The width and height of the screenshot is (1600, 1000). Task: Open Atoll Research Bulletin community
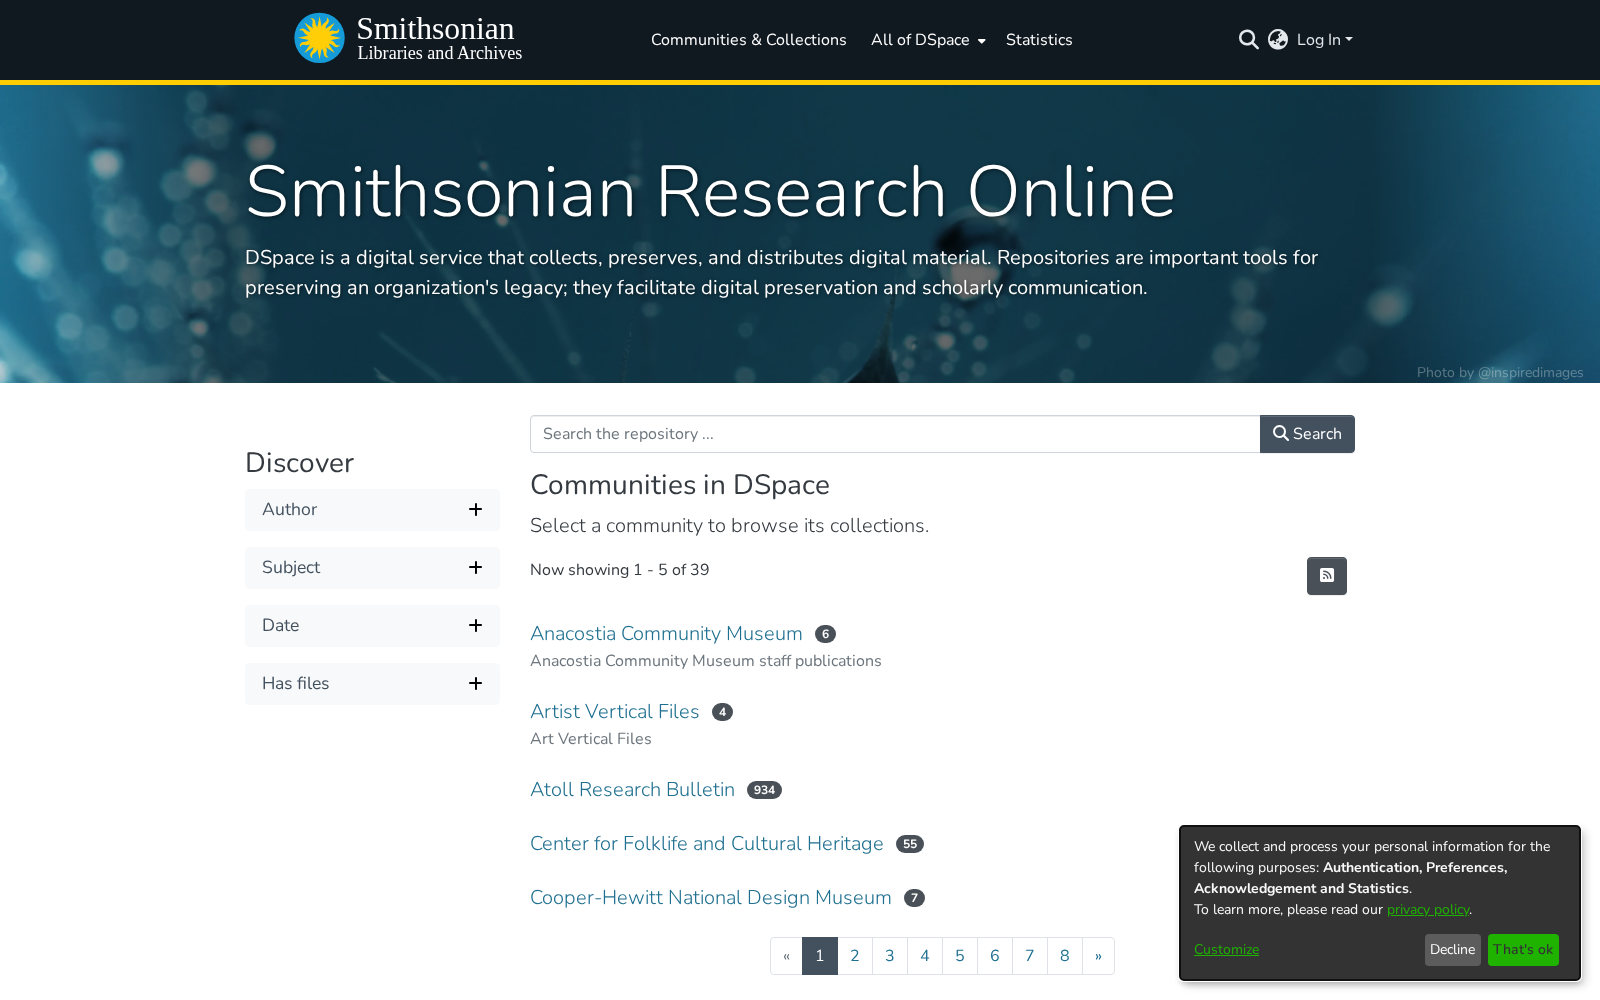(x=632, y=790)
